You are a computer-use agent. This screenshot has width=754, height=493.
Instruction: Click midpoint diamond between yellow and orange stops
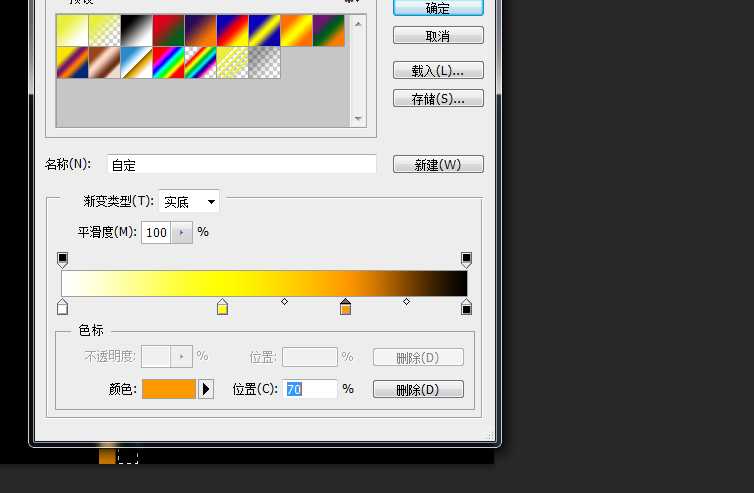click(x=284, y=302)
